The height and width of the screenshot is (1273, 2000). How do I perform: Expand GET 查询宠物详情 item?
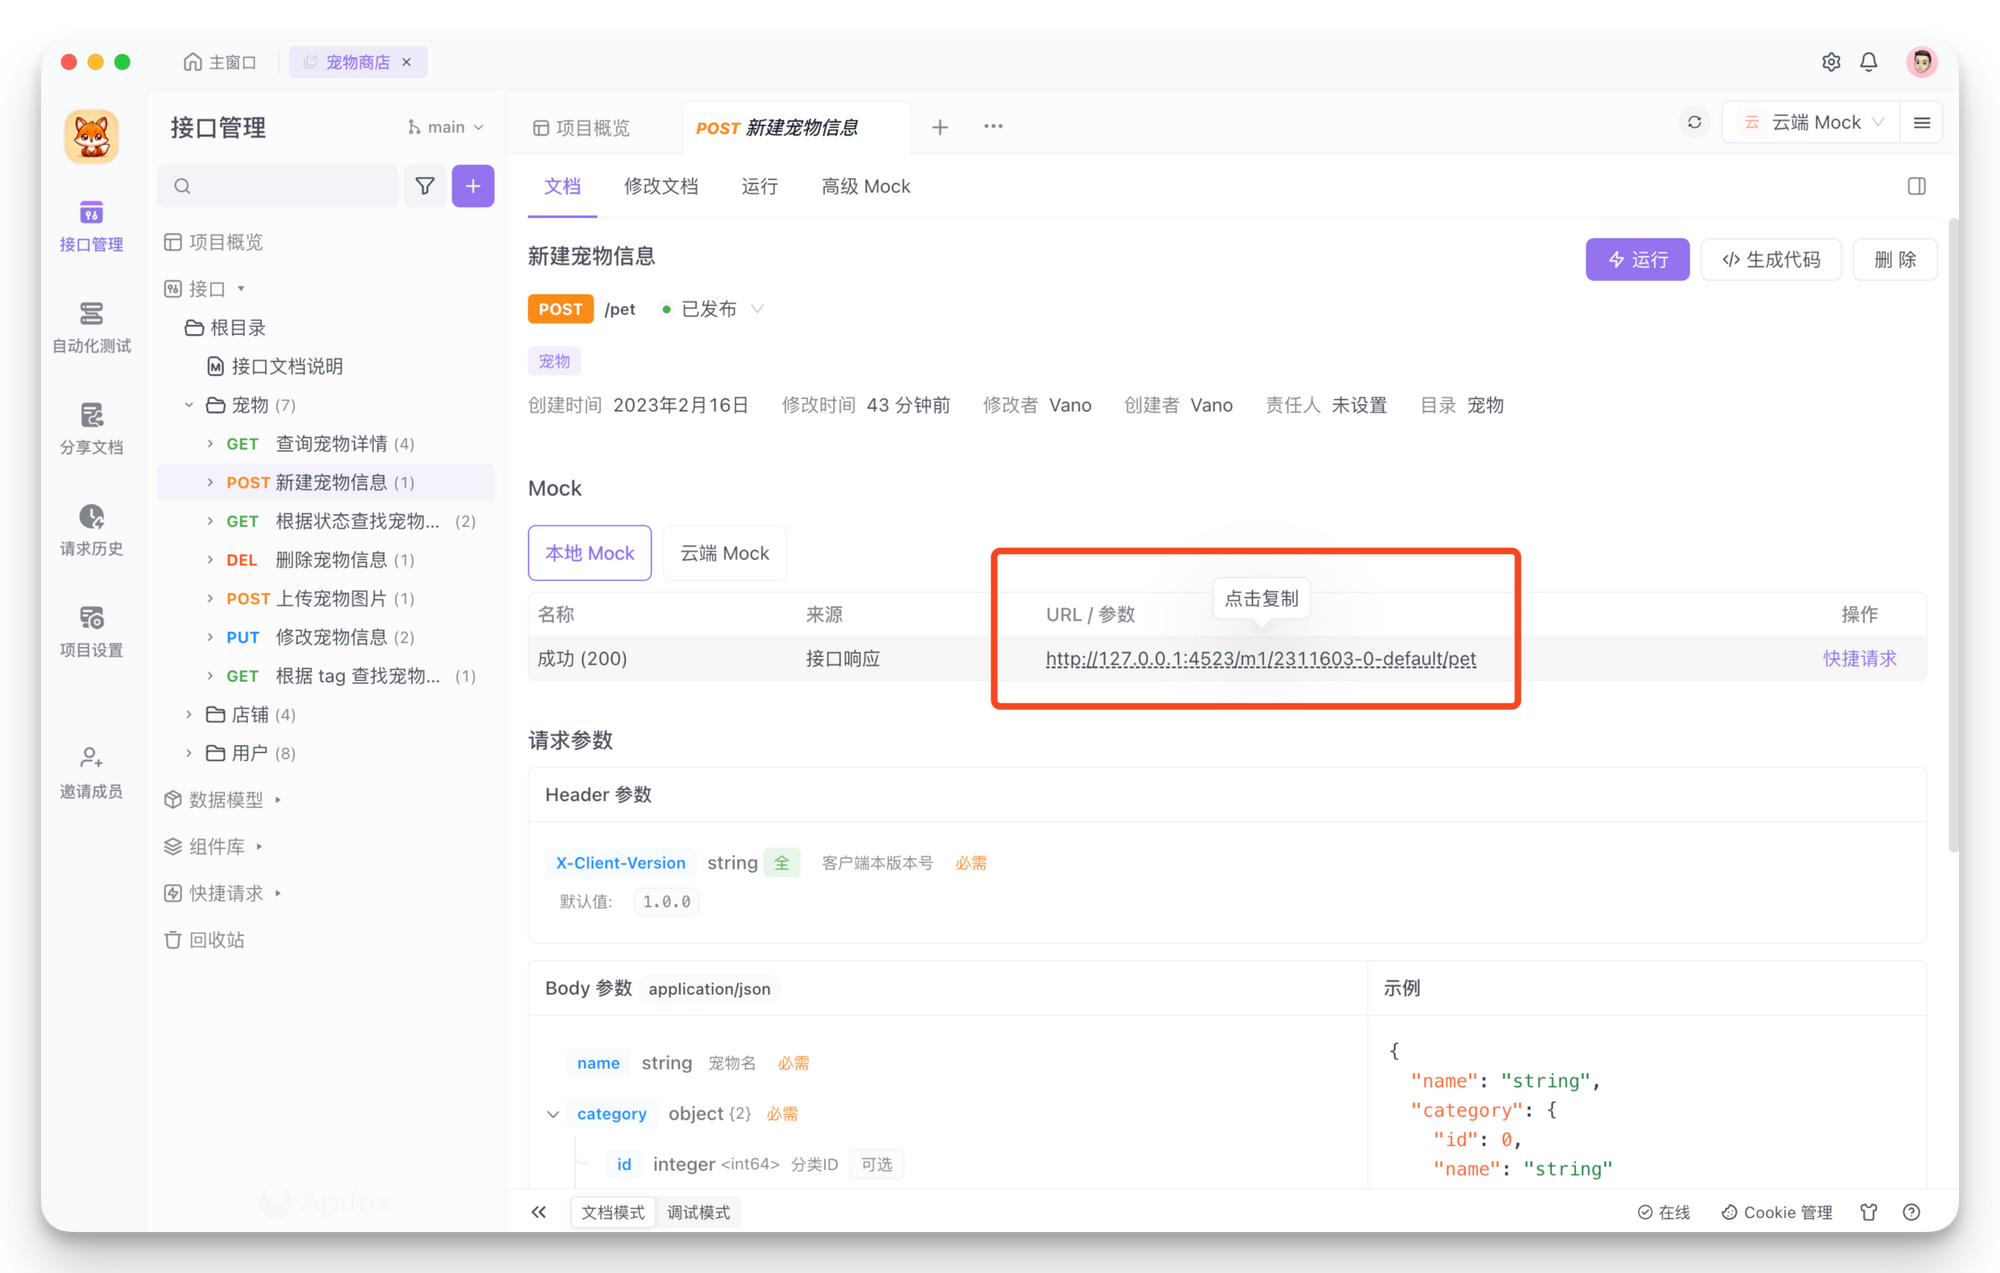210,443
